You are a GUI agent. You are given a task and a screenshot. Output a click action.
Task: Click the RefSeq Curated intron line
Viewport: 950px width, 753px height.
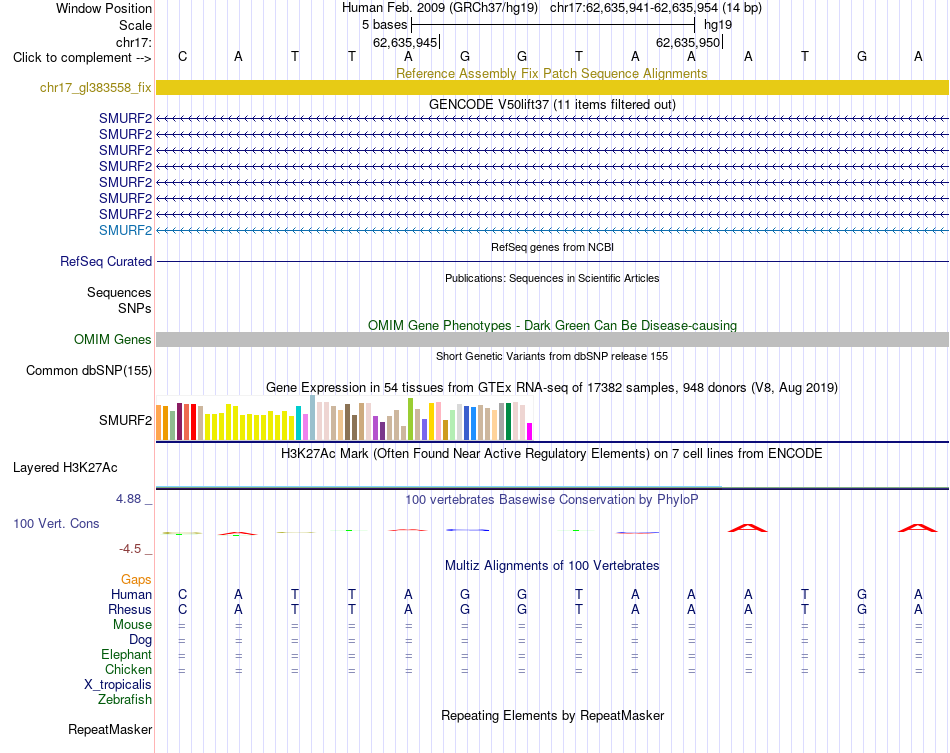pyautogui.click(x=552, y=261)
